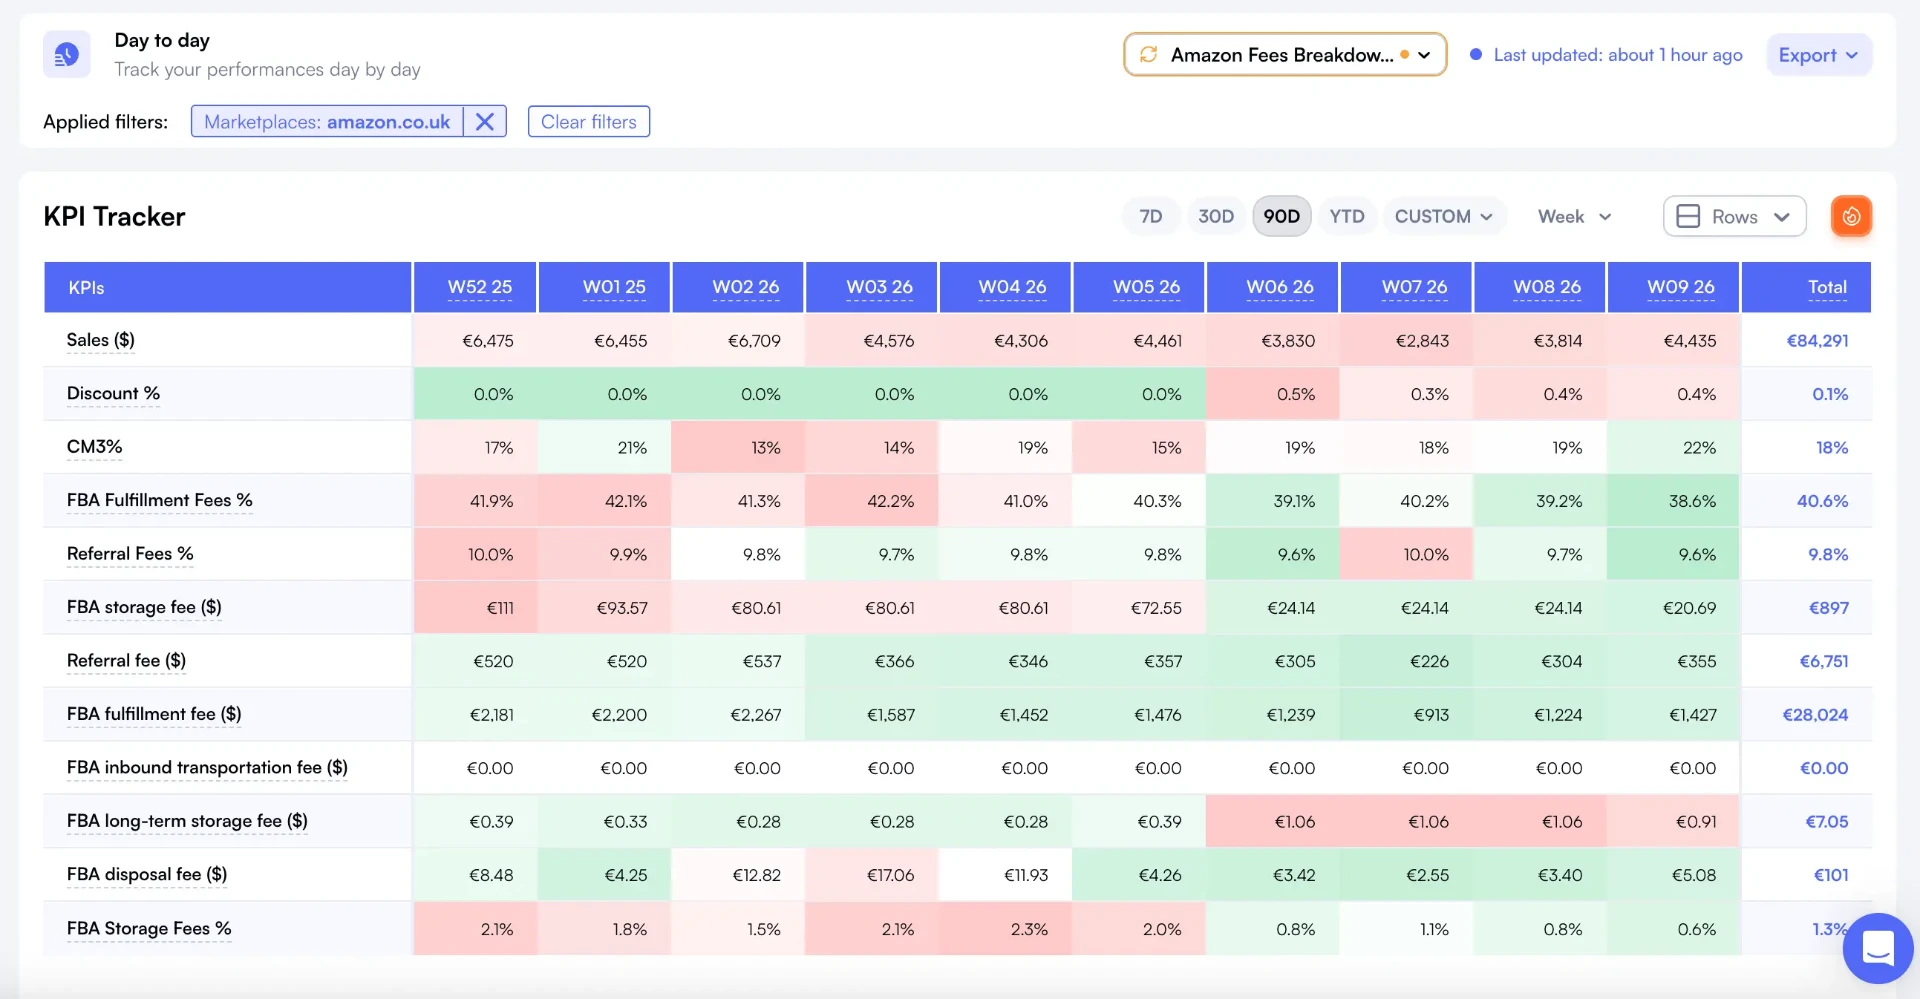
Task: Select the 30D time range
Action: click(x=1216, y=216)
